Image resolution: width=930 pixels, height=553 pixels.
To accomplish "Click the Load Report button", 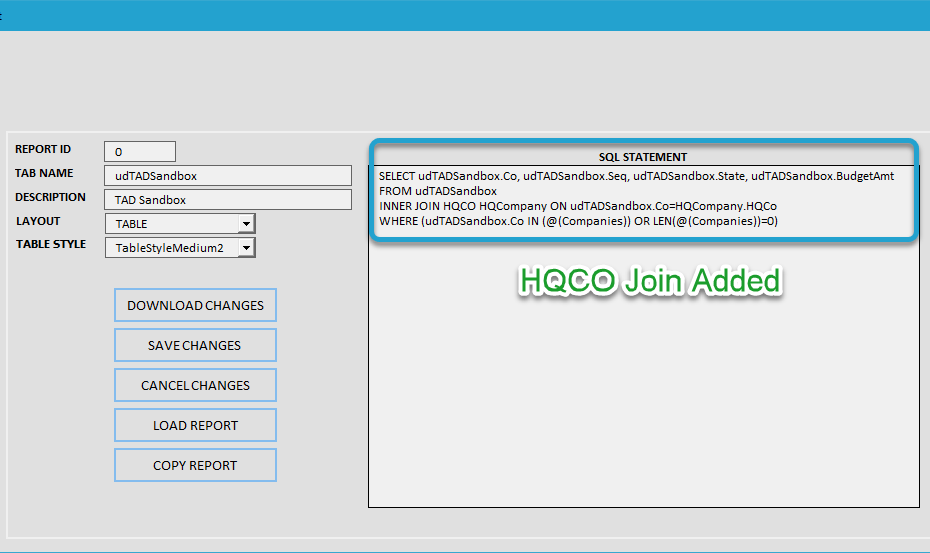I will point(195,425).
